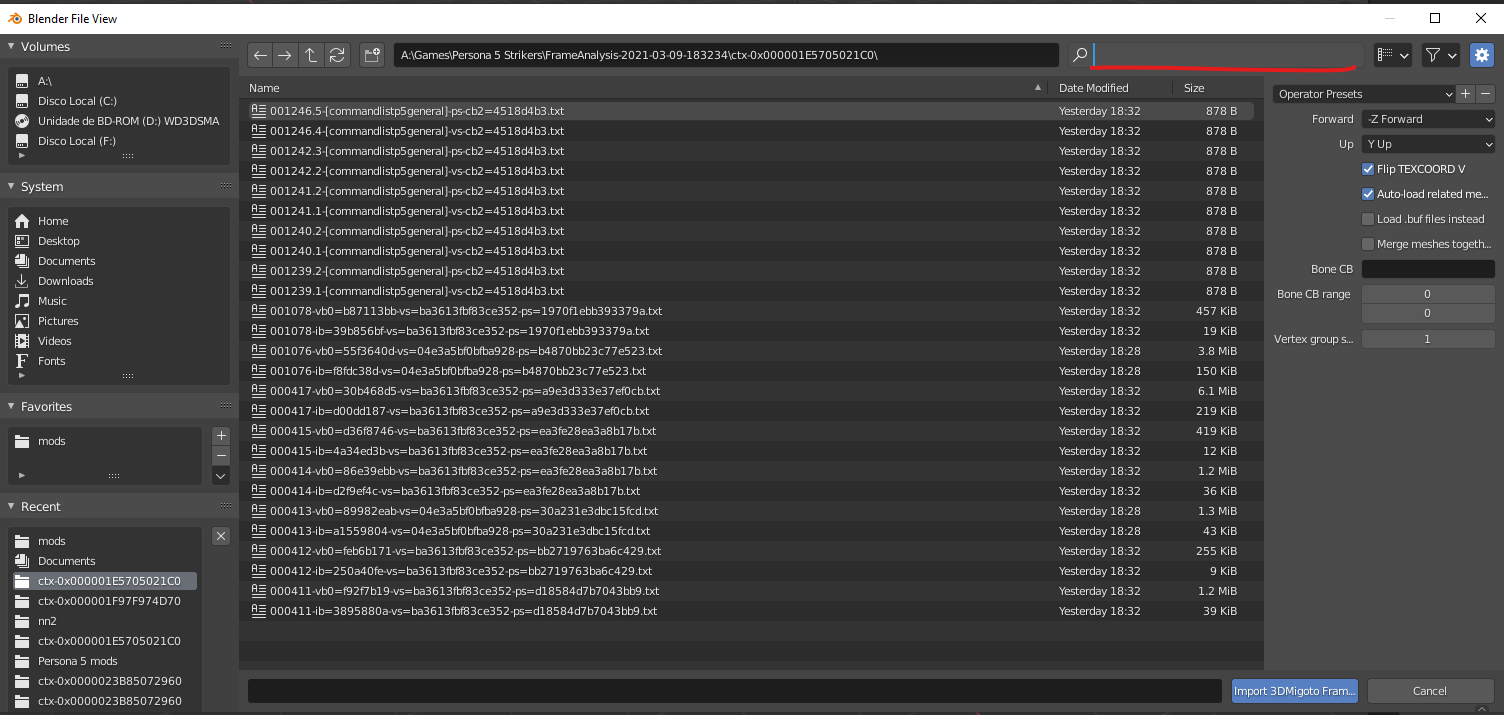The image size is (1504, 715).
Task: Open the favorites specials chevron menu
Action: point(221,476)
